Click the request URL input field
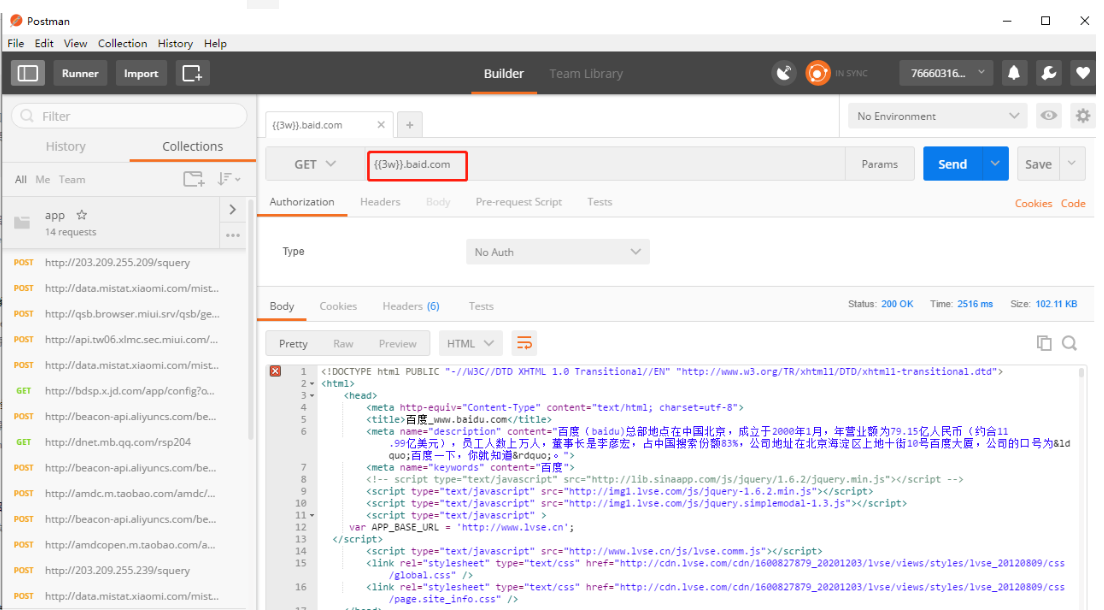This screenshot has width=1104, height=610. click(x=606, y=164)
